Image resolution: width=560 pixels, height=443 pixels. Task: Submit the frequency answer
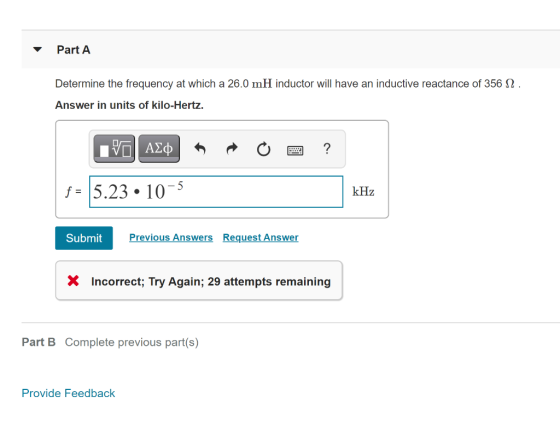click(84, 238)
